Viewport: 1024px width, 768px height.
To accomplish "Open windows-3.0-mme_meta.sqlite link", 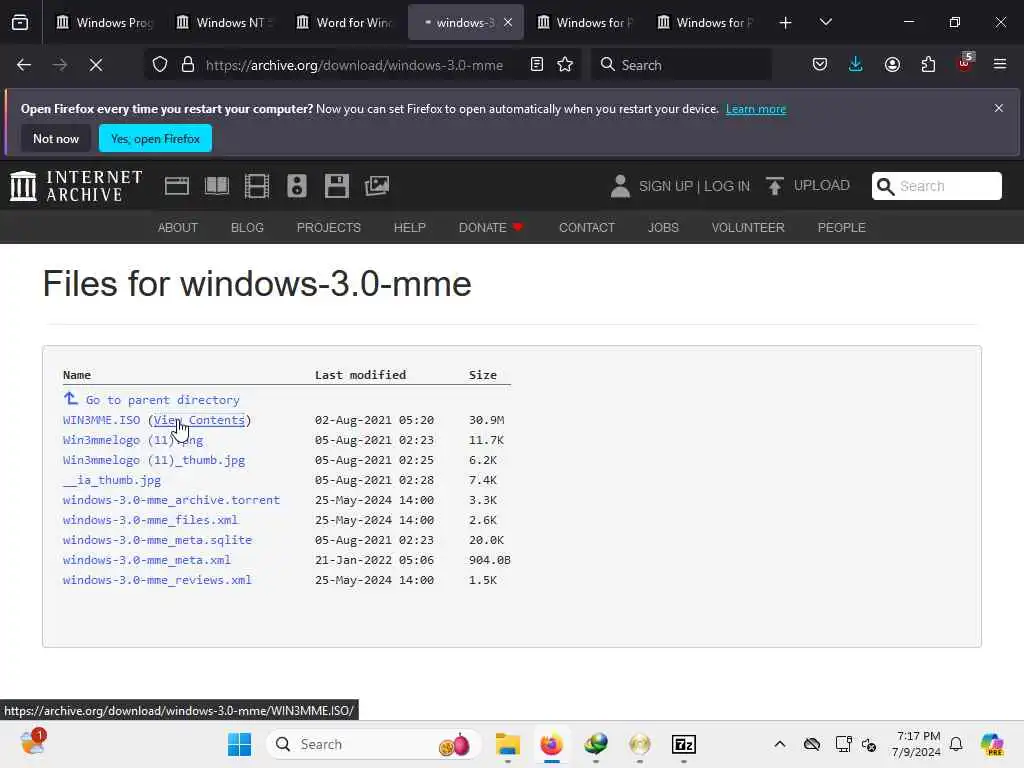I will click(157, 540).
